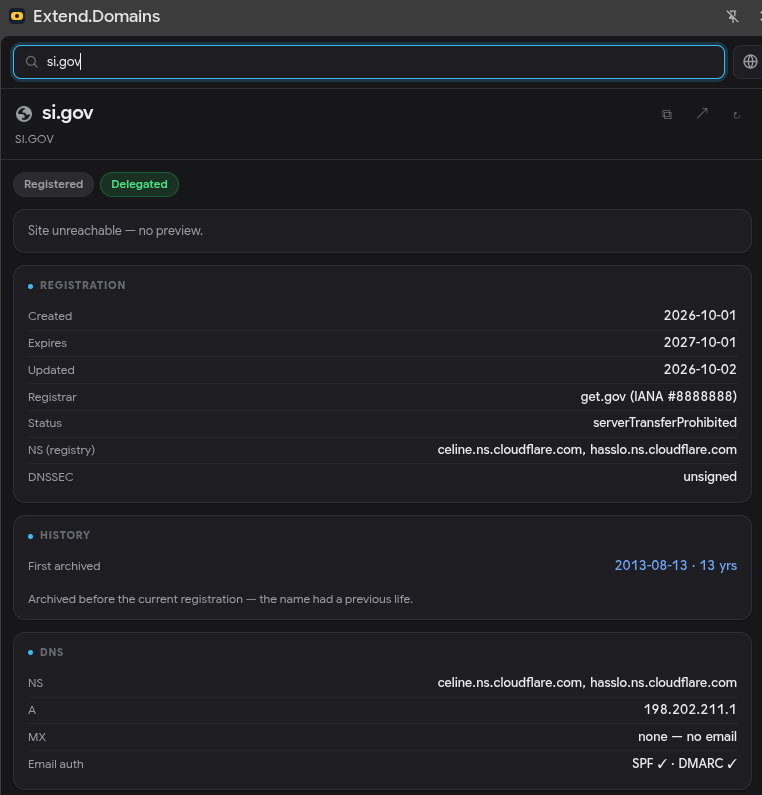The width and height of the screenshot is (762, 795).
Task: Select the registrar get.gov (IANA #8888888)
Action: click(658, 396)
